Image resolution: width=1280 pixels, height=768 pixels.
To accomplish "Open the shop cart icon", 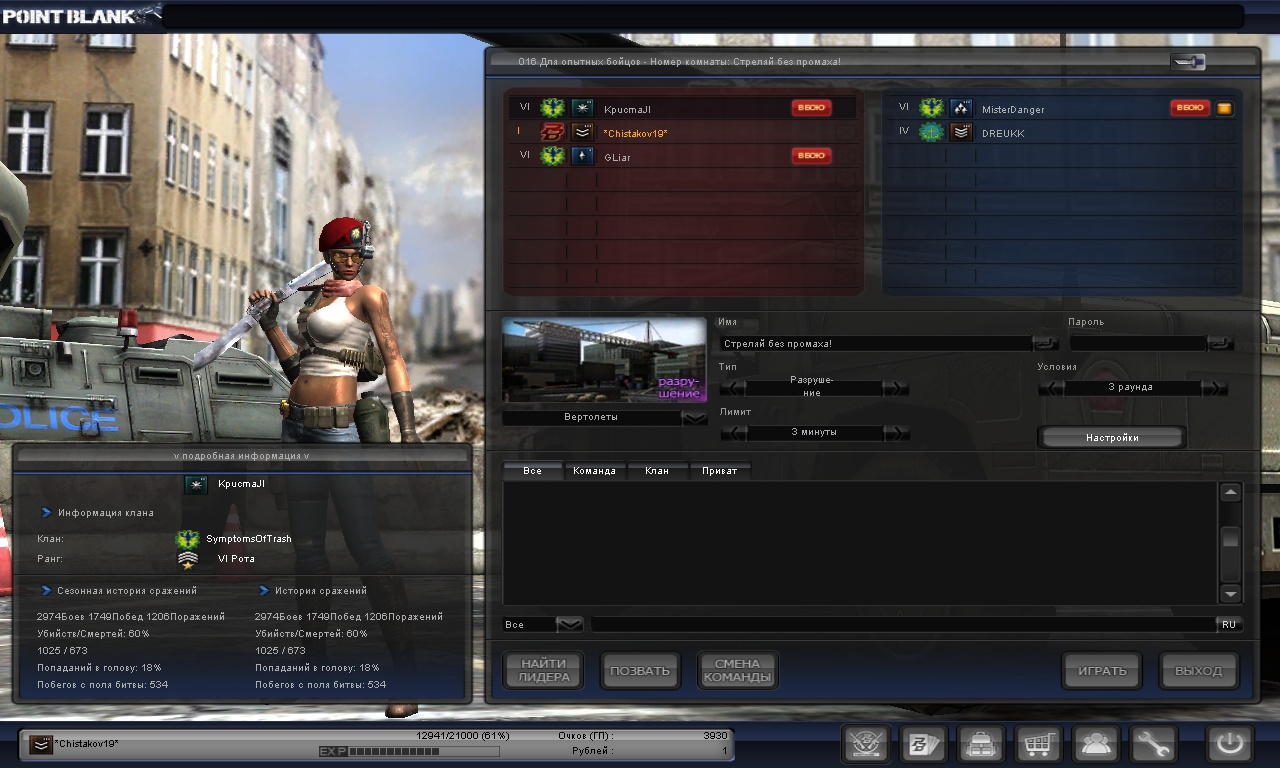I will tap(1040, 745).
